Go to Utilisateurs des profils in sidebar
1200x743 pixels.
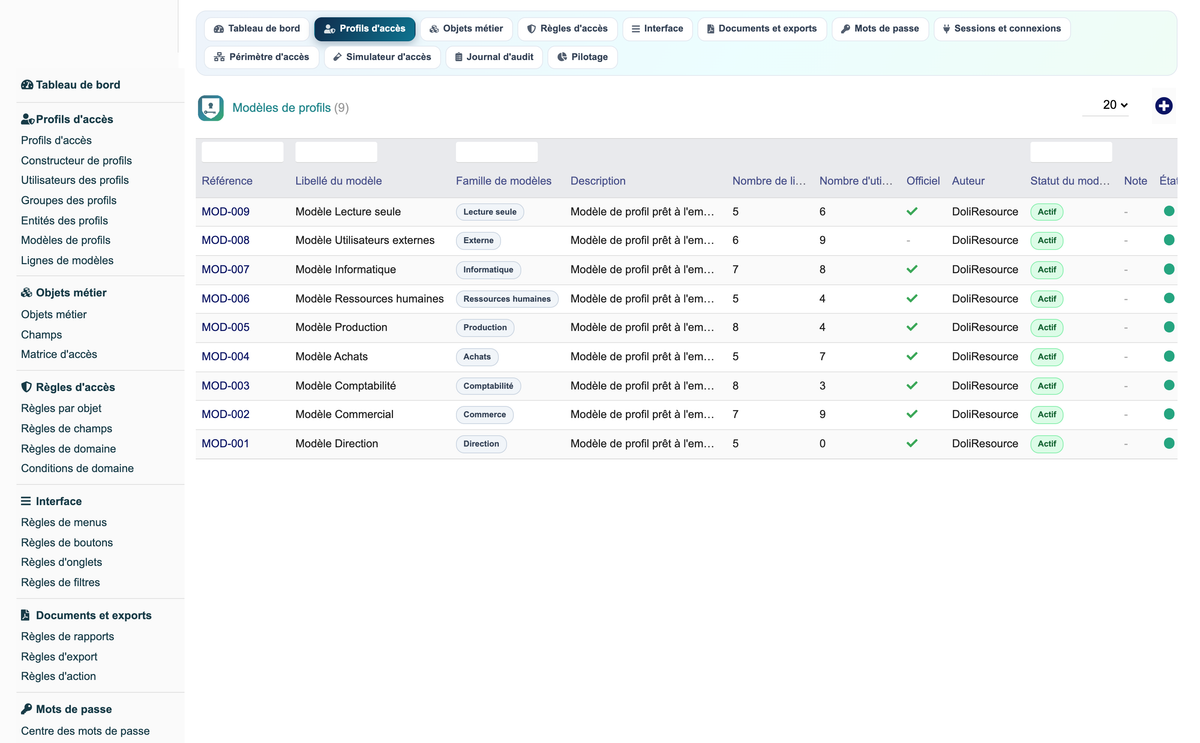75,181
